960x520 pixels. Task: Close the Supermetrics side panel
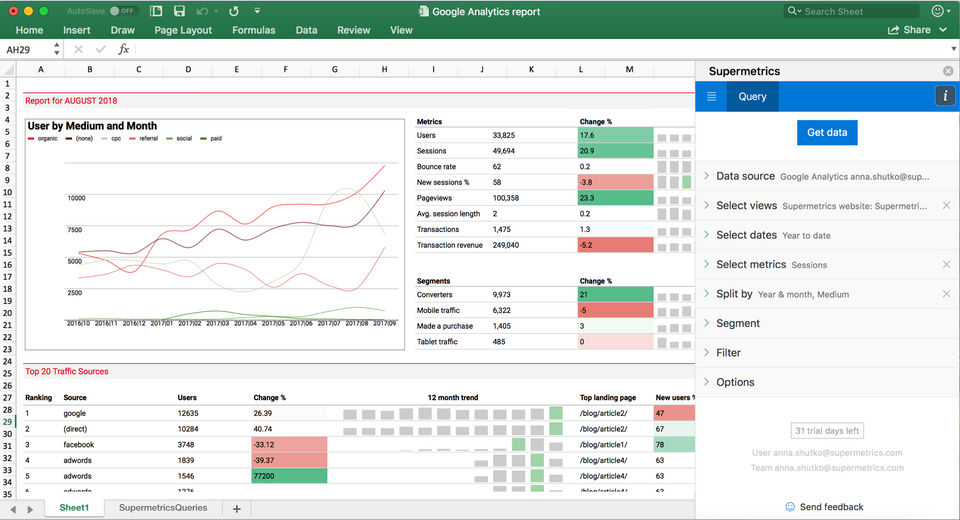tap(948, 71)
